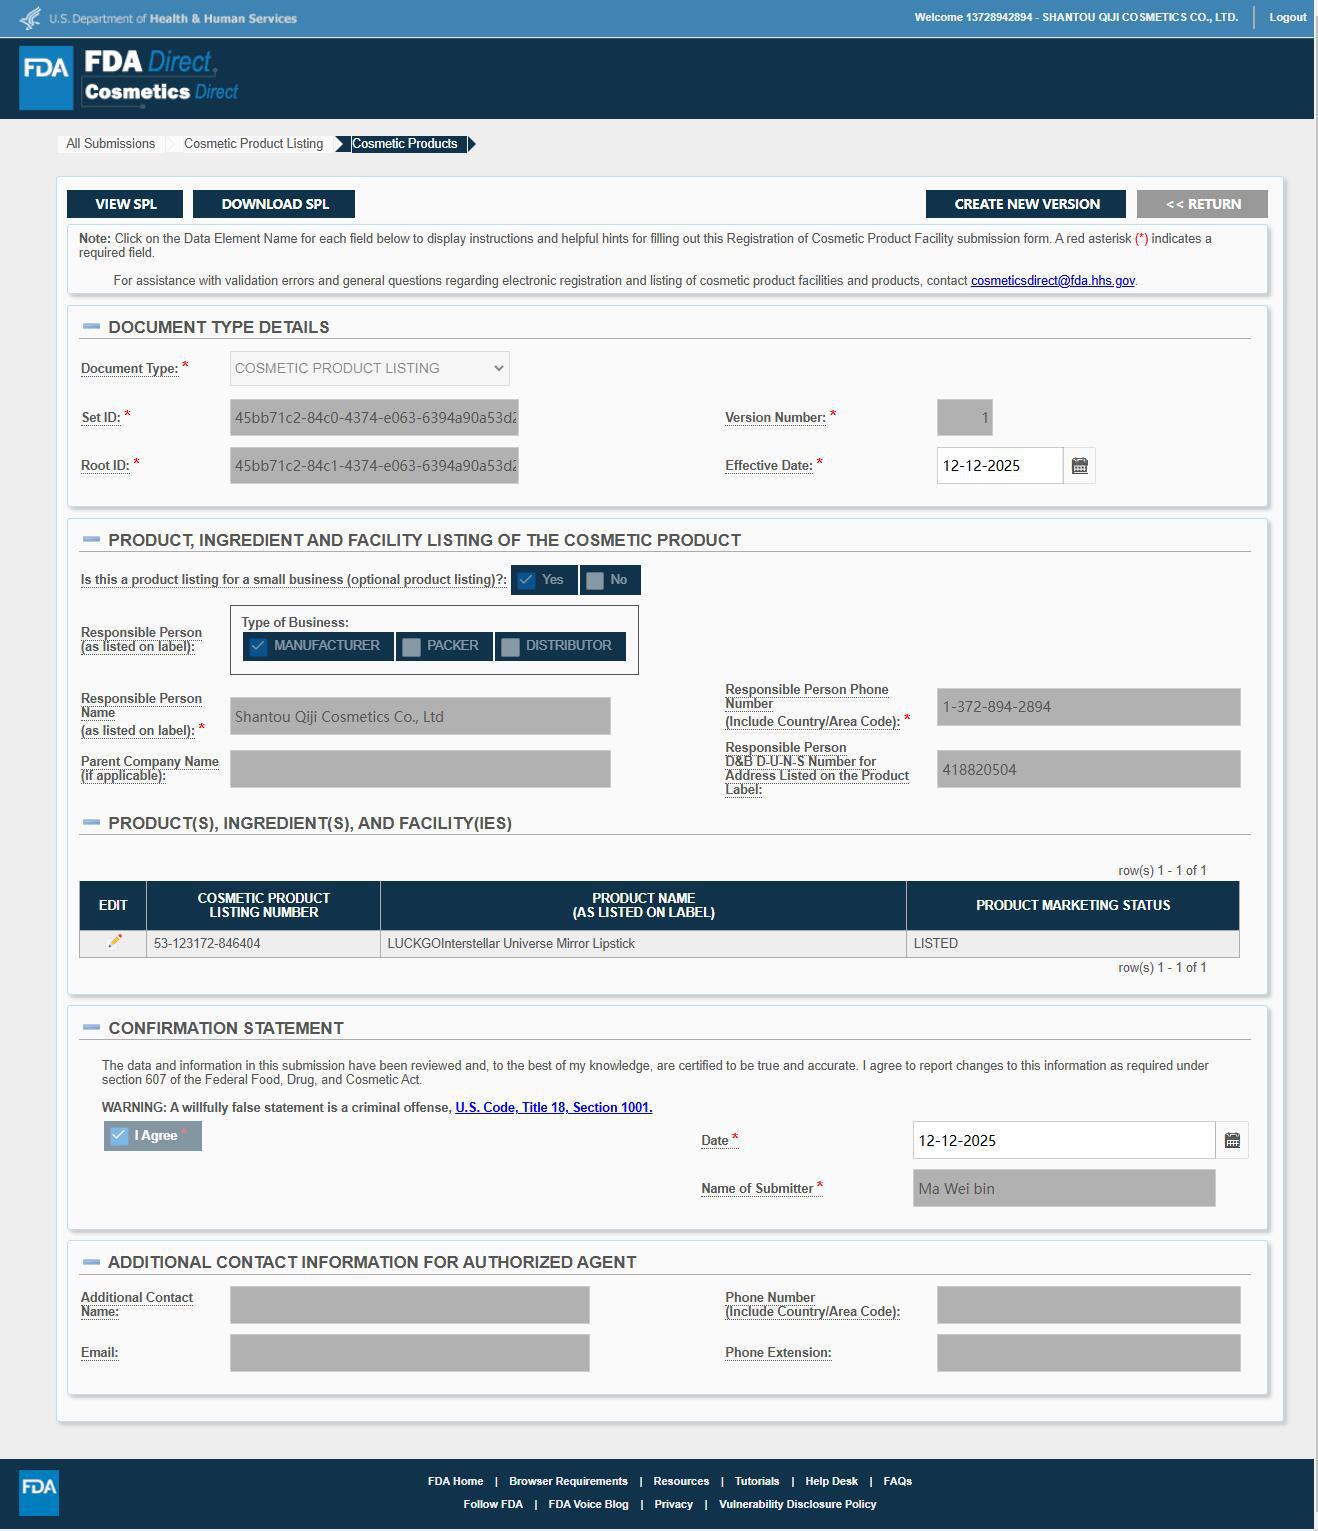Go to All Submissions breadcrumb
Image resolution: width=1318 pixels, height=1531 pixels.
pyautogui.click(x=111, y=144)
